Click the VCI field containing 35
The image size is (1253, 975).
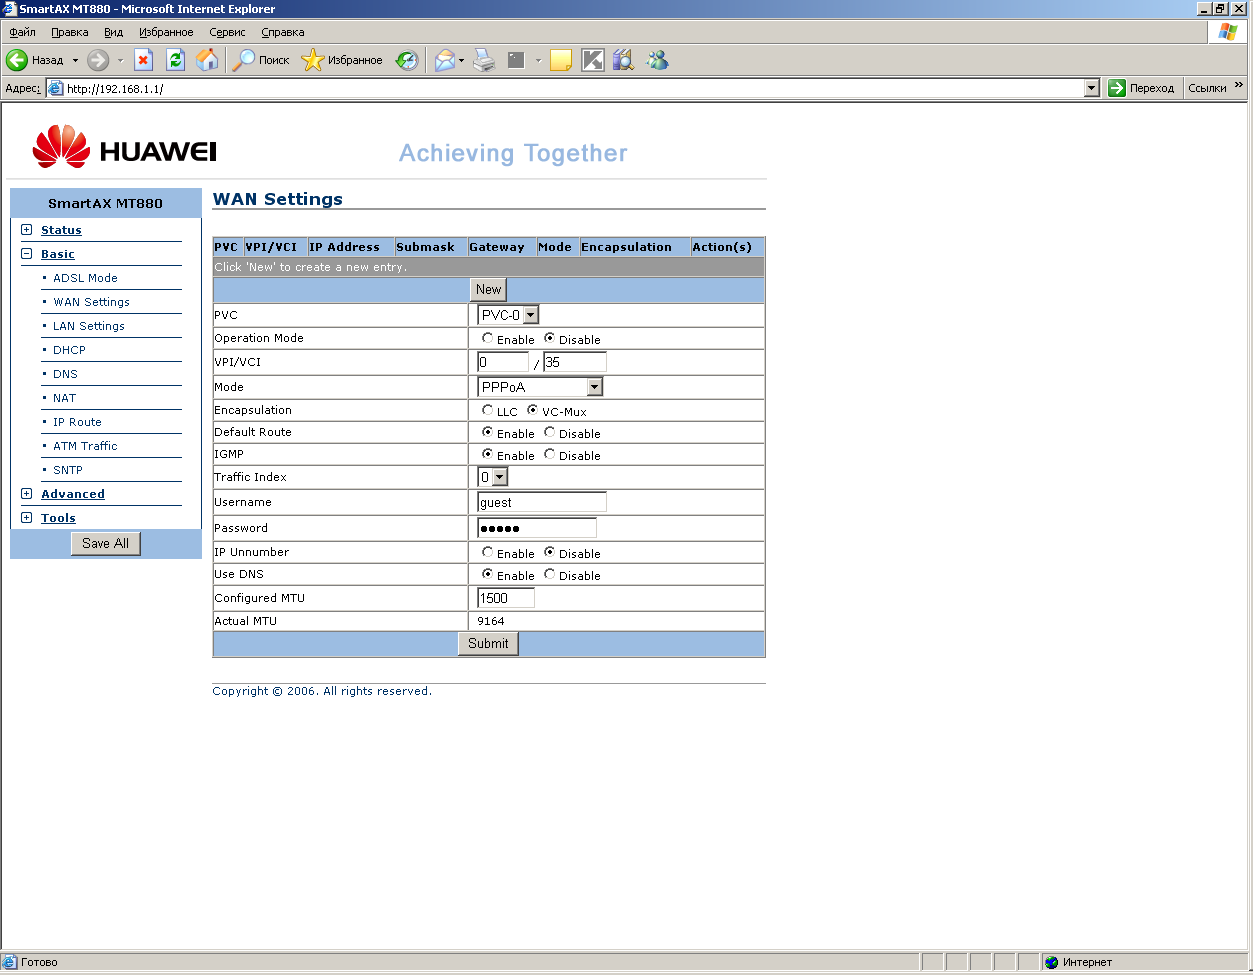pos(574,362)
